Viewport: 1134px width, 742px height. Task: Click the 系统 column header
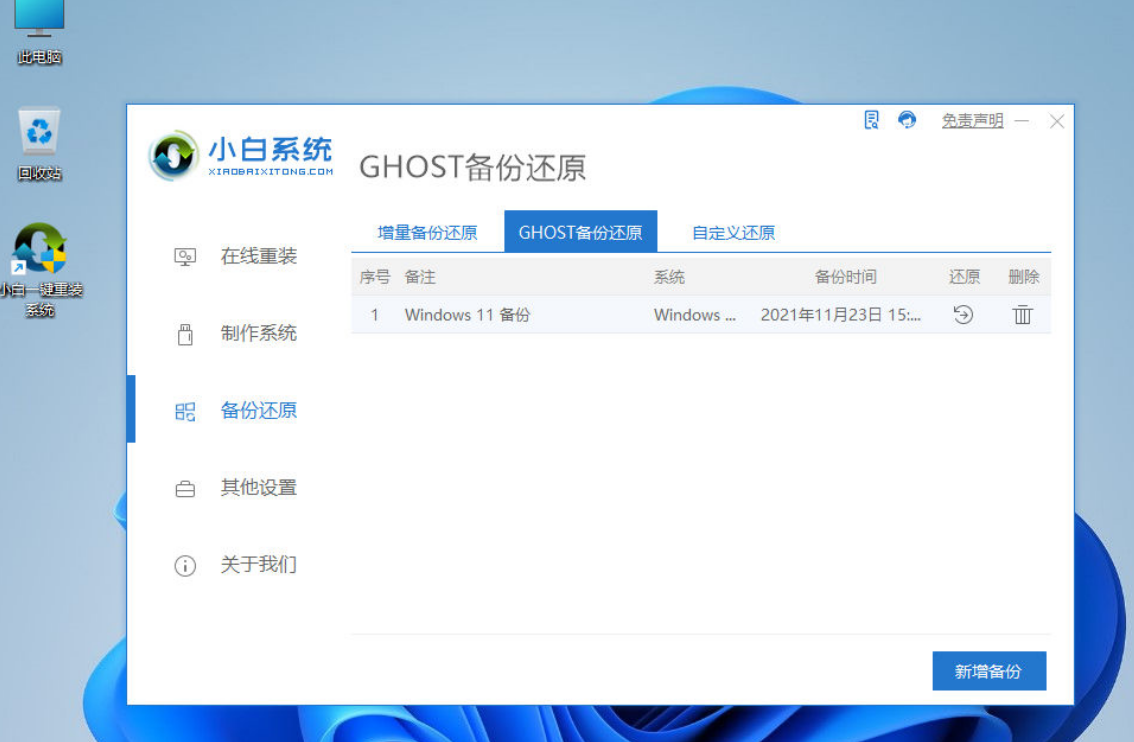click(669, 276)
